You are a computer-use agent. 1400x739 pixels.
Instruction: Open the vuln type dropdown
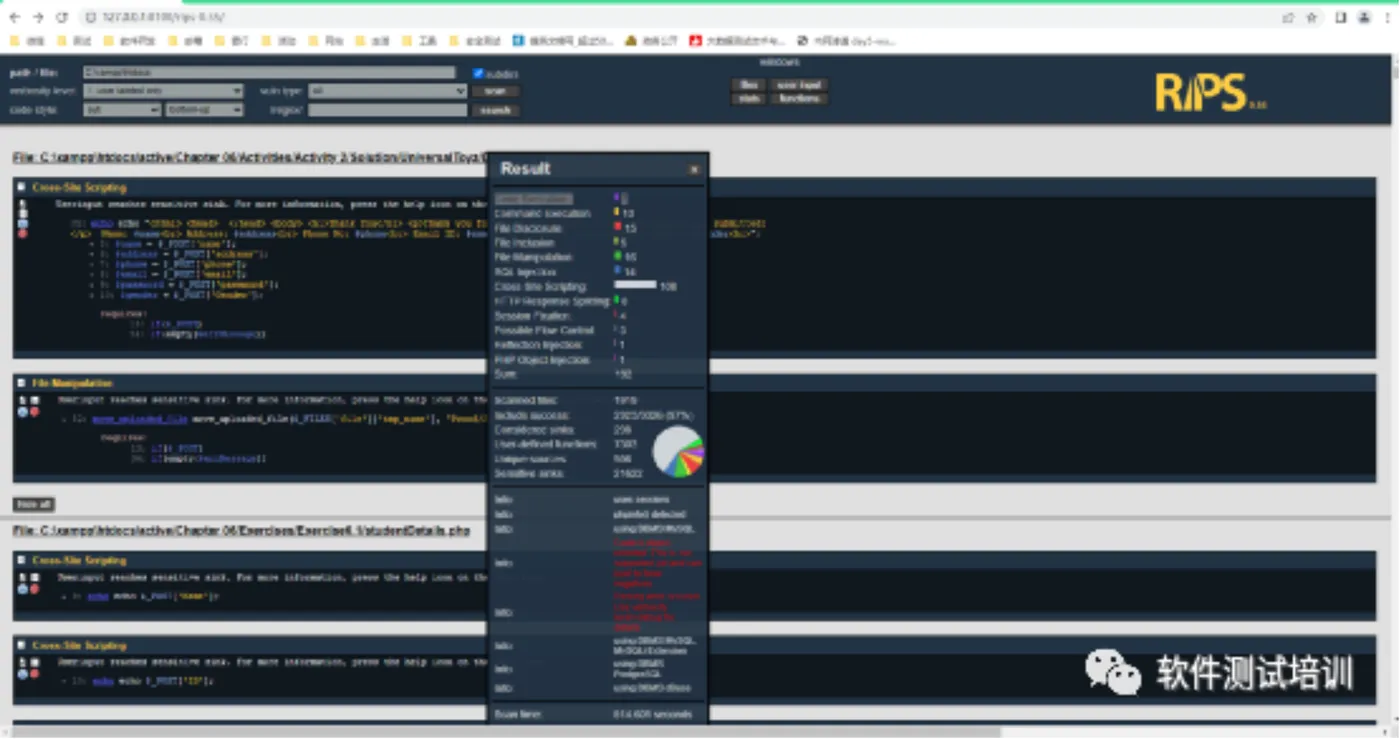(x=388, y=91)
